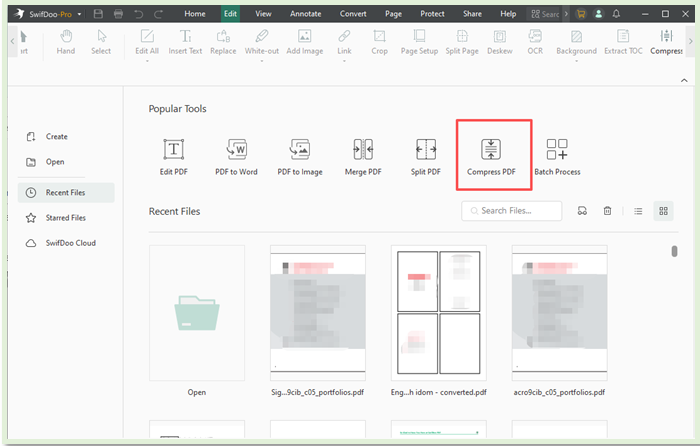This screenshot has width=700, height=446.
Task: Go to the Convert tab
Action: 353,14
